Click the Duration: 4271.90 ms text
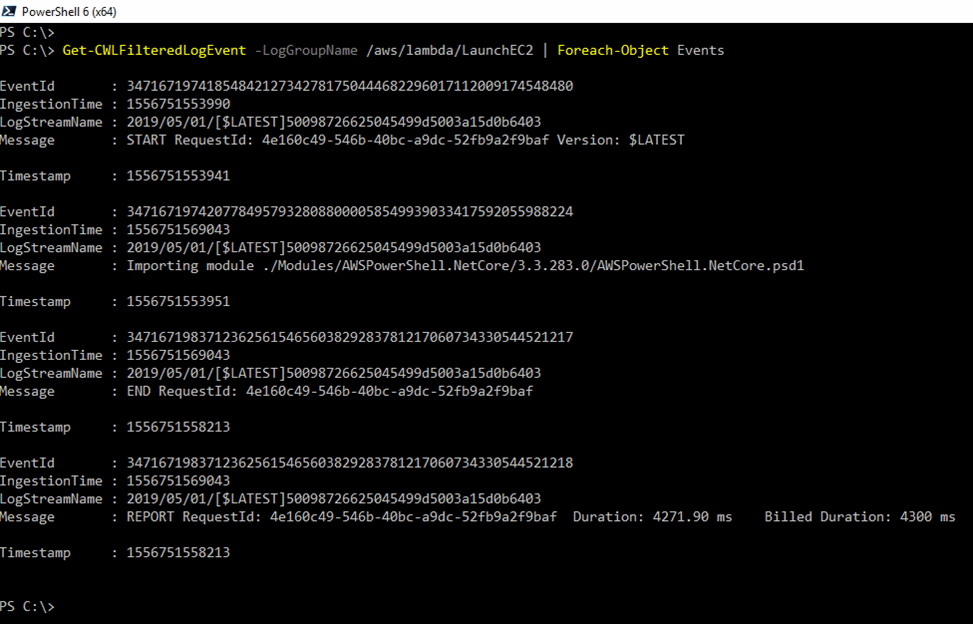The width and height of the screenshot is (973, 624). [652, 518]
